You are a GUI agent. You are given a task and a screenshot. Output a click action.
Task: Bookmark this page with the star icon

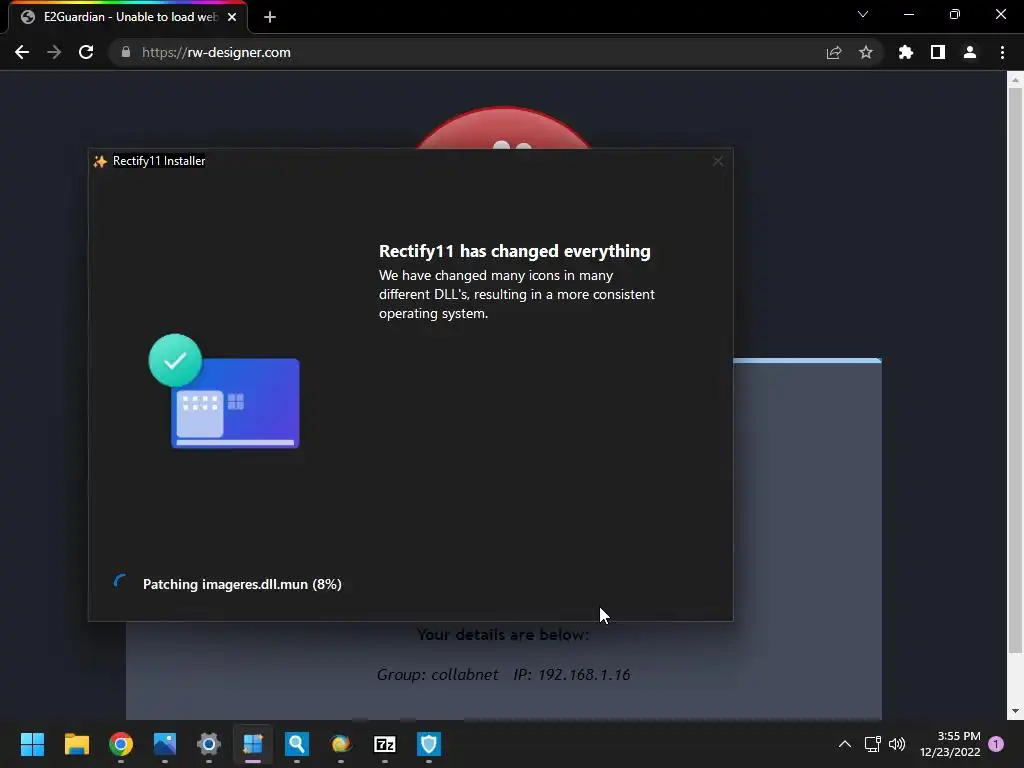[x=866, y=52]
